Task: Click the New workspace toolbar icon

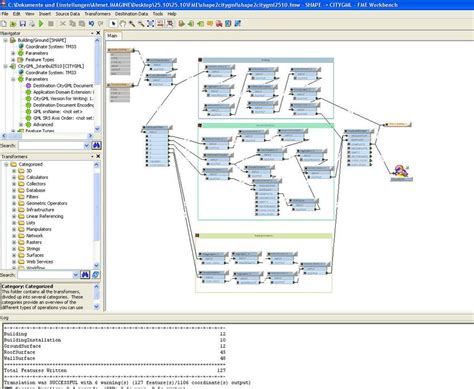Action: [3, 23]
